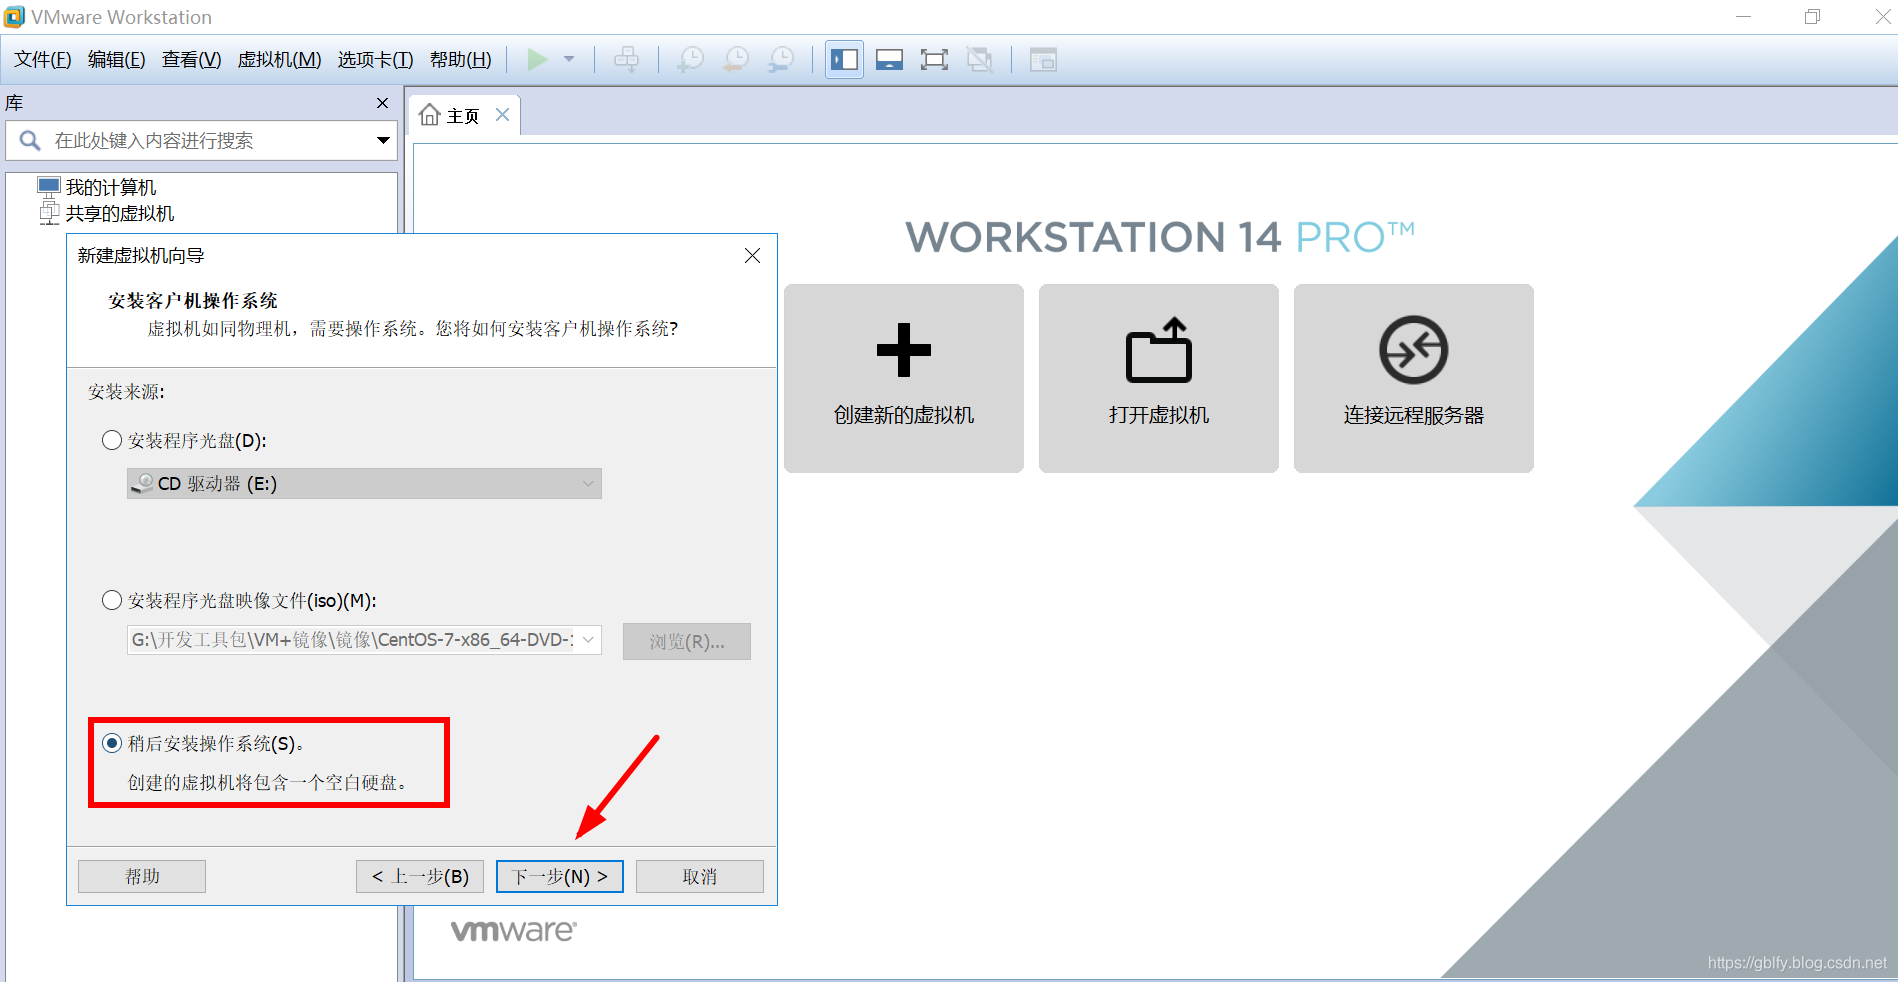Viewport: 1898px width, 982px height.
Task: Click the open virtual machine folder icon
Action: (x=1159, y=350)
